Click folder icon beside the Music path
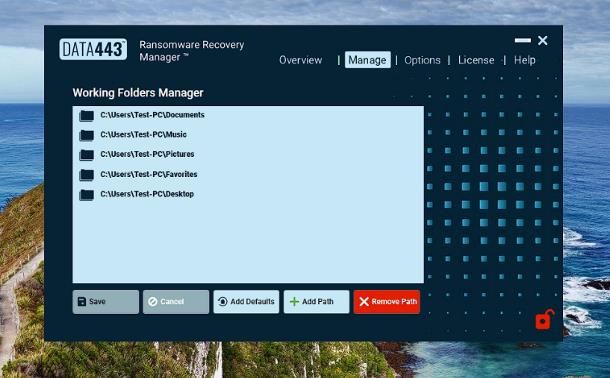 pyautogui.click(x=86, y=135)
